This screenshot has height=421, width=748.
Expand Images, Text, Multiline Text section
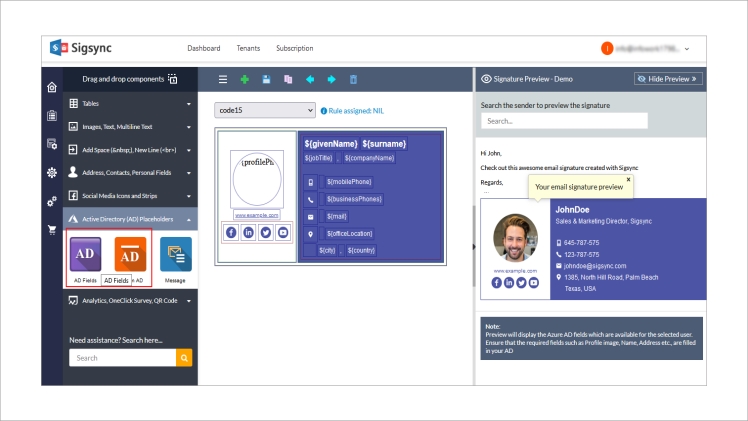[130, 127]
